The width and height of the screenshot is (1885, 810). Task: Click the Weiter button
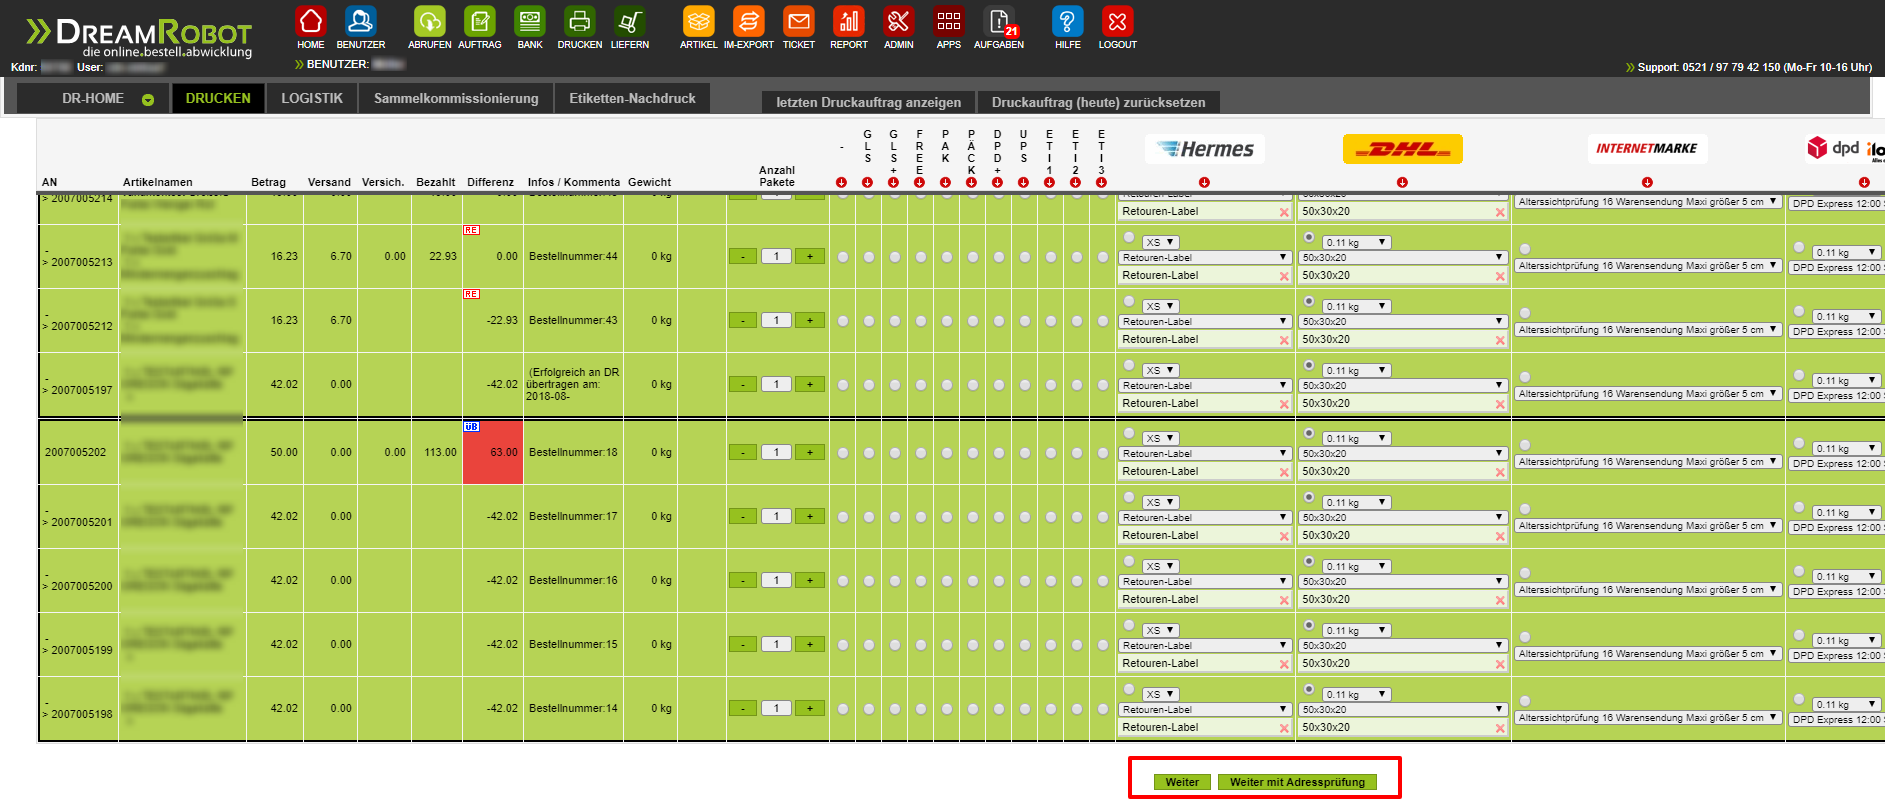click(x=1182, y=782)
